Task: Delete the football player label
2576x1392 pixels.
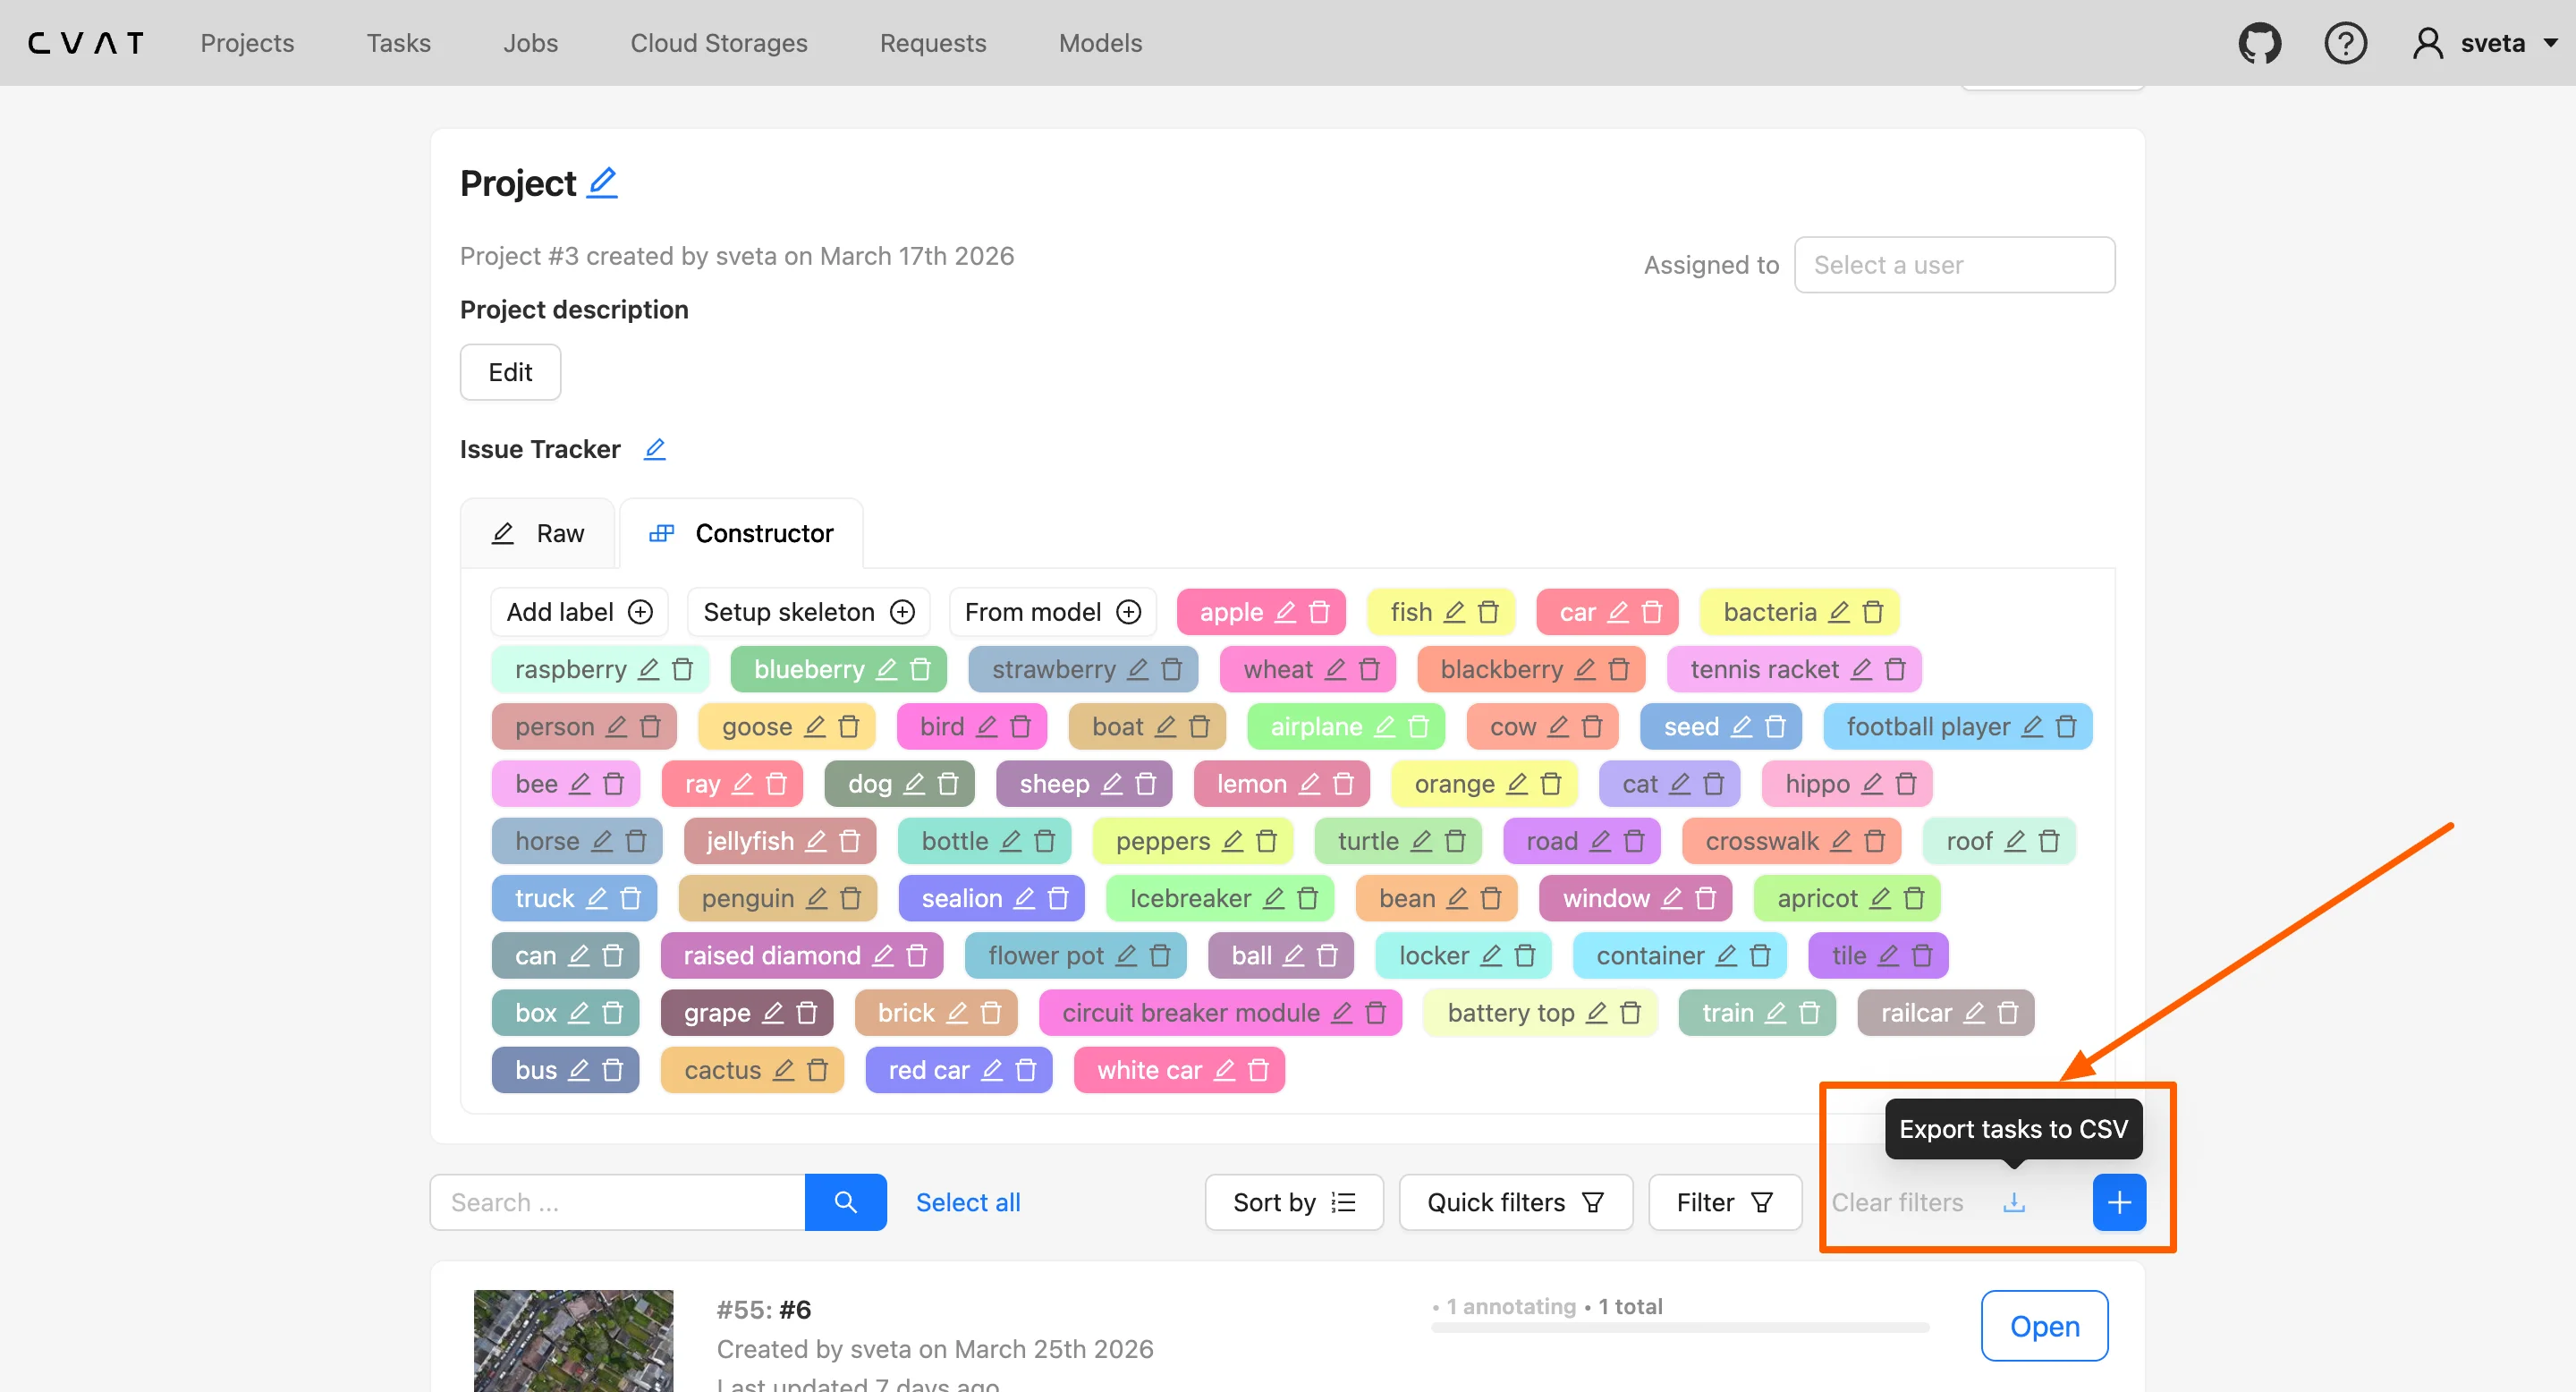Action: pyautogui.click(x=2066, y=727)
